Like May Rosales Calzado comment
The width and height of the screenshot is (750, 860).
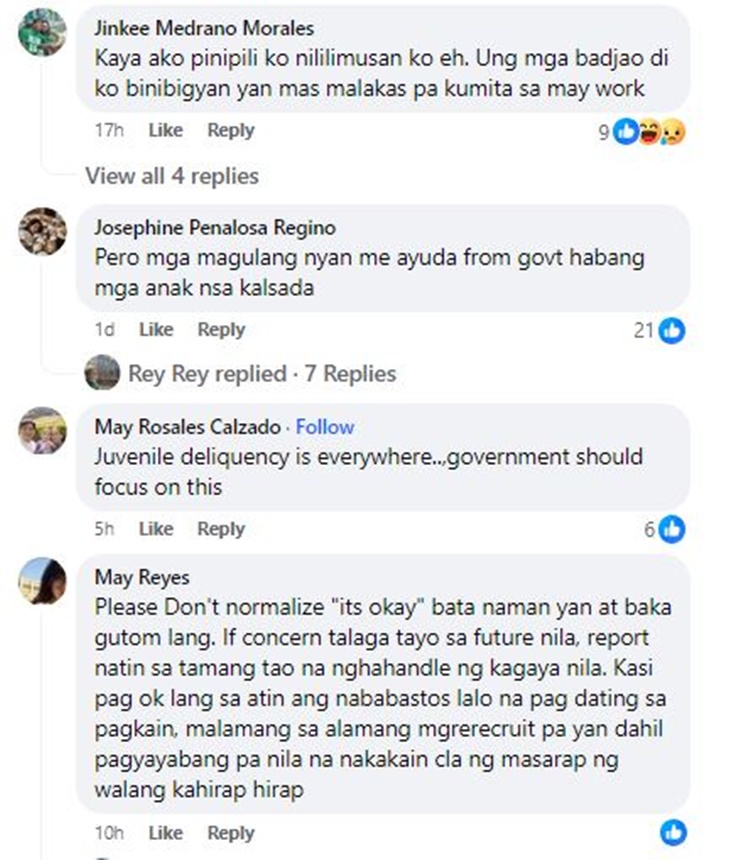[x=156, y=529]
